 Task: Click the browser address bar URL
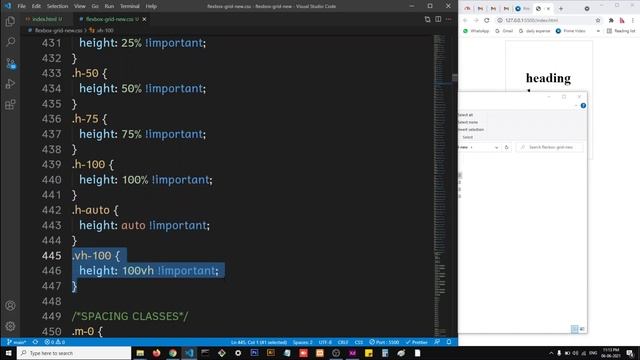[x=531, y=20]
